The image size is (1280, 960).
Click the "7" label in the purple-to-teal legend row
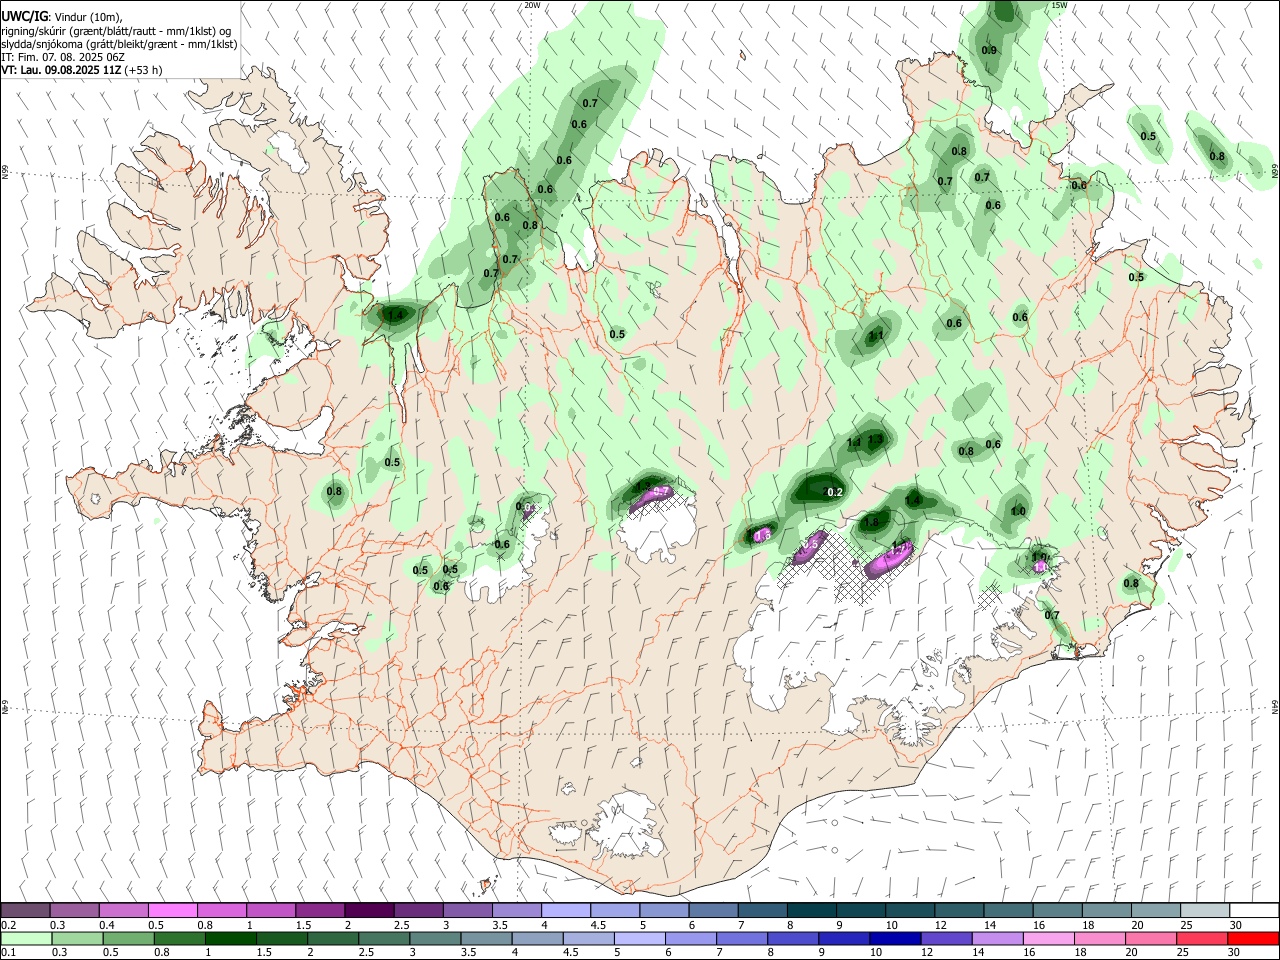[x=740, y=925]
